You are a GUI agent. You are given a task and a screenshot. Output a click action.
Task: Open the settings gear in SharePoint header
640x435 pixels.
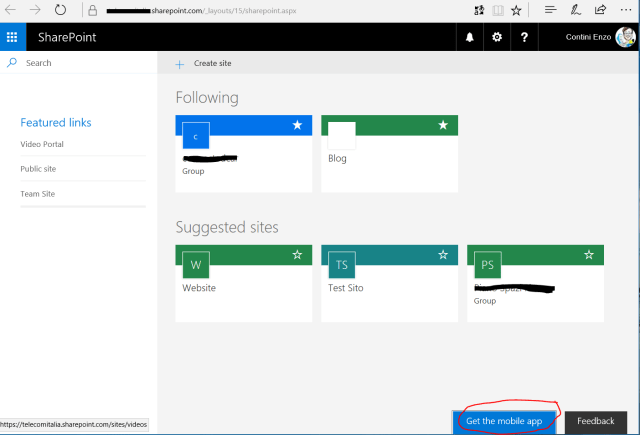pyautogui.click(x=497, y=37)
